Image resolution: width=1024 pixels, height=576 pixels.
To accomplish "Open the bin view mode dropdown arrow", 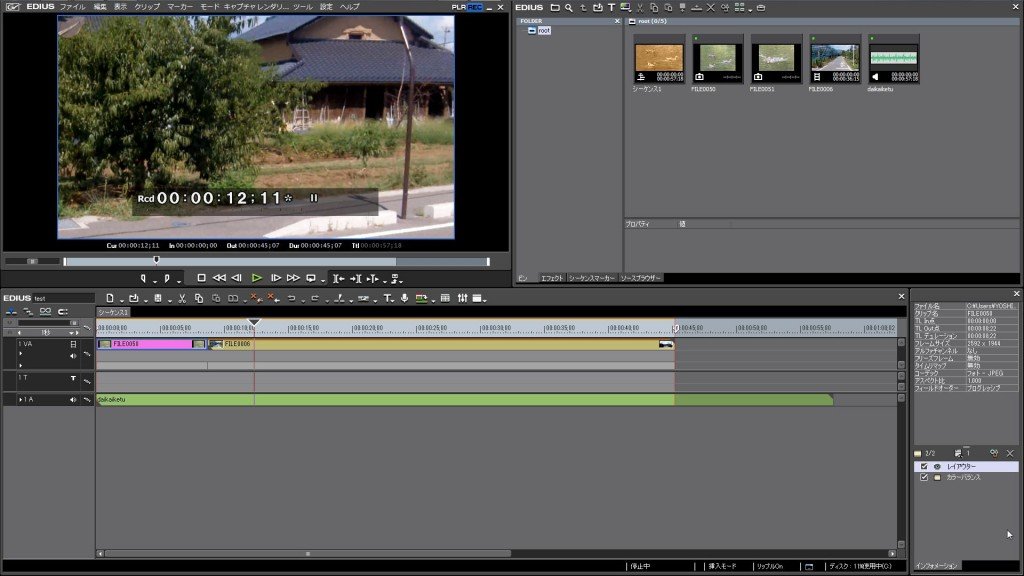I will coord(750,9).
